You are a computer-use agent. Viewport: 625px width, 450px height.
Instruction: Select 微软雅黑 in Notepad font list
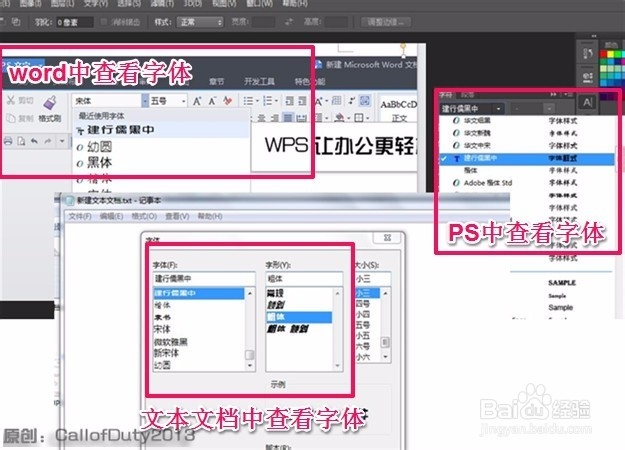click(171, 342)
